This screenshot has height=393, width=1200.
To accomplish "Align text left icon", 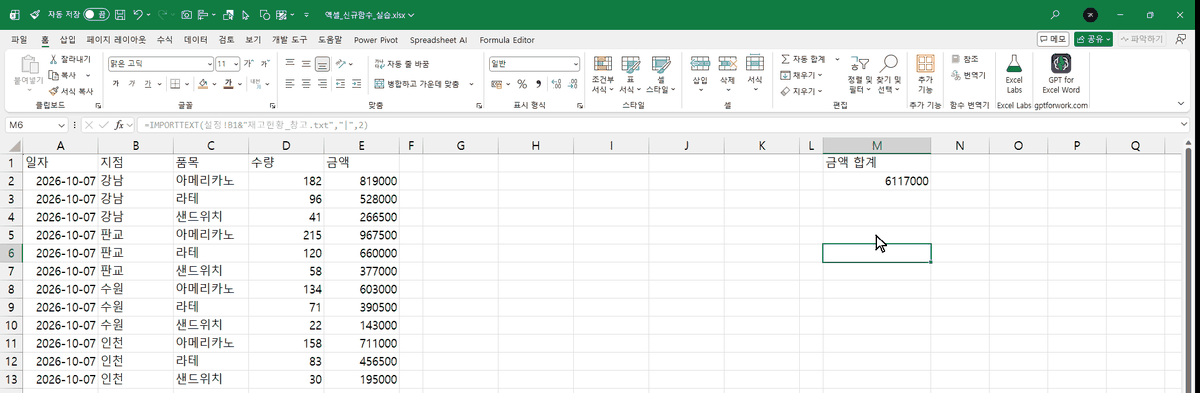I will 289,84.
